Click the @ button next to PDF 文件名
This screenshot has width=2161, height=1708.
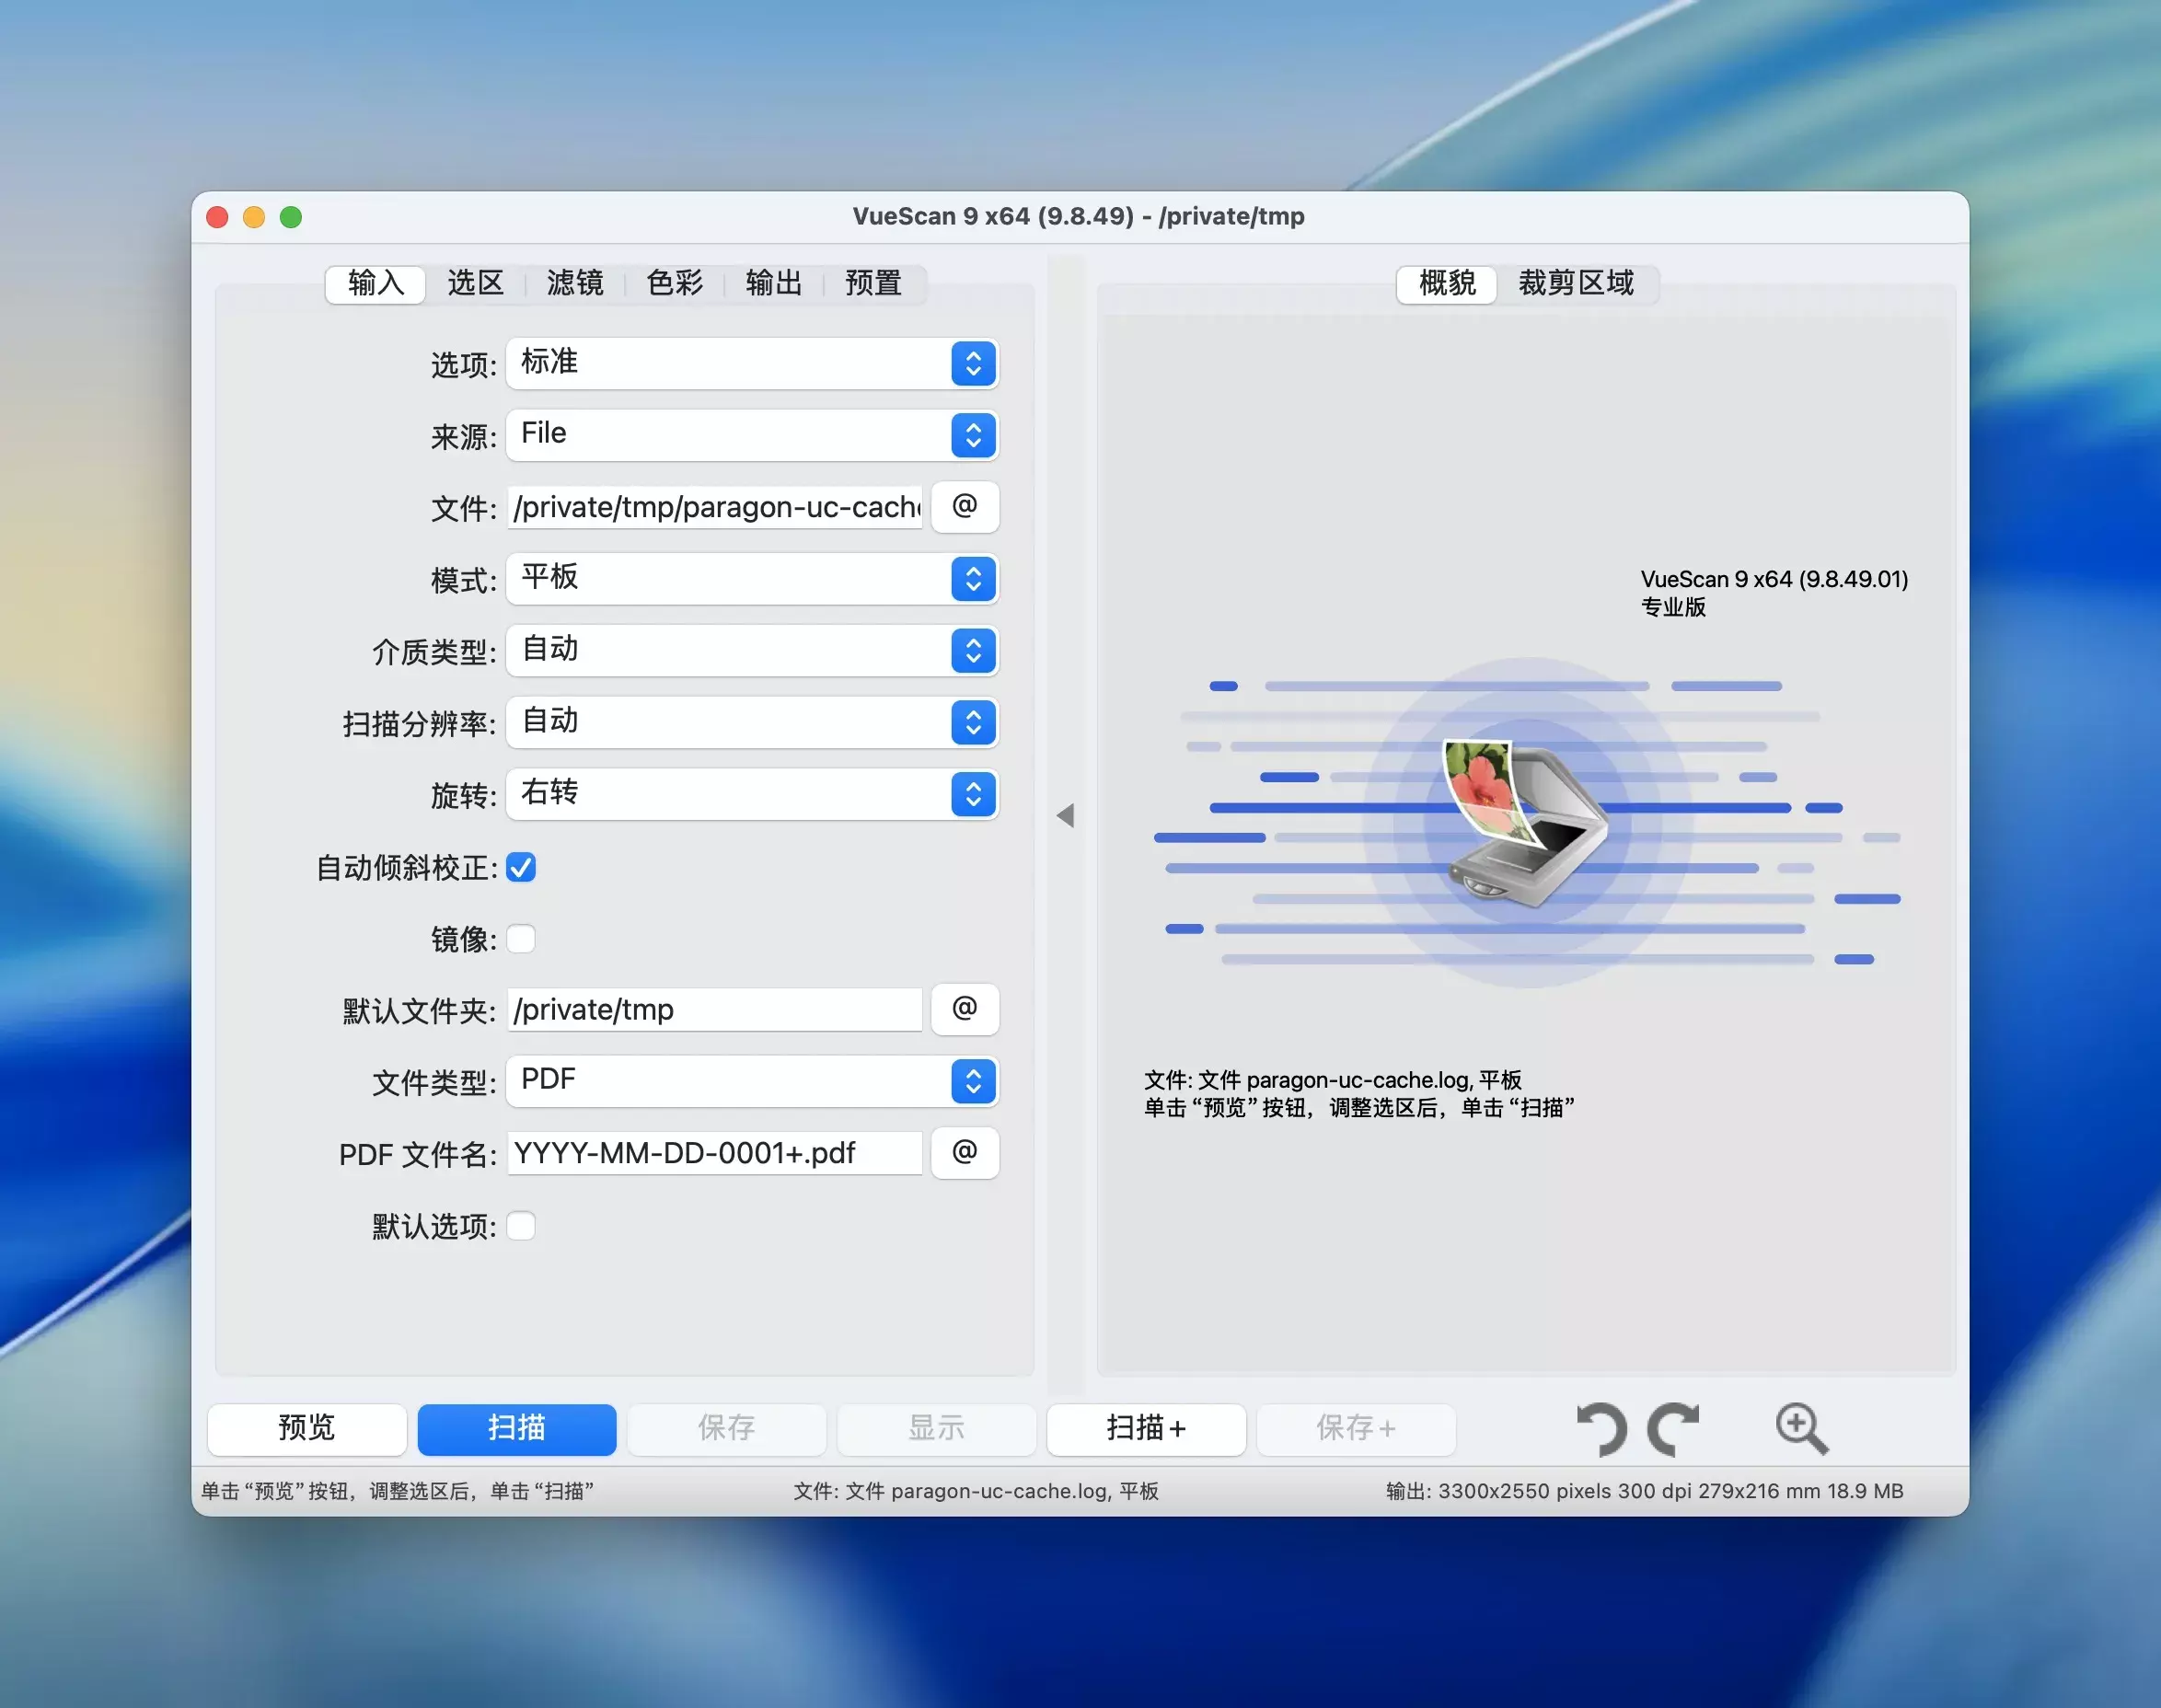[x=964, y=1153]
